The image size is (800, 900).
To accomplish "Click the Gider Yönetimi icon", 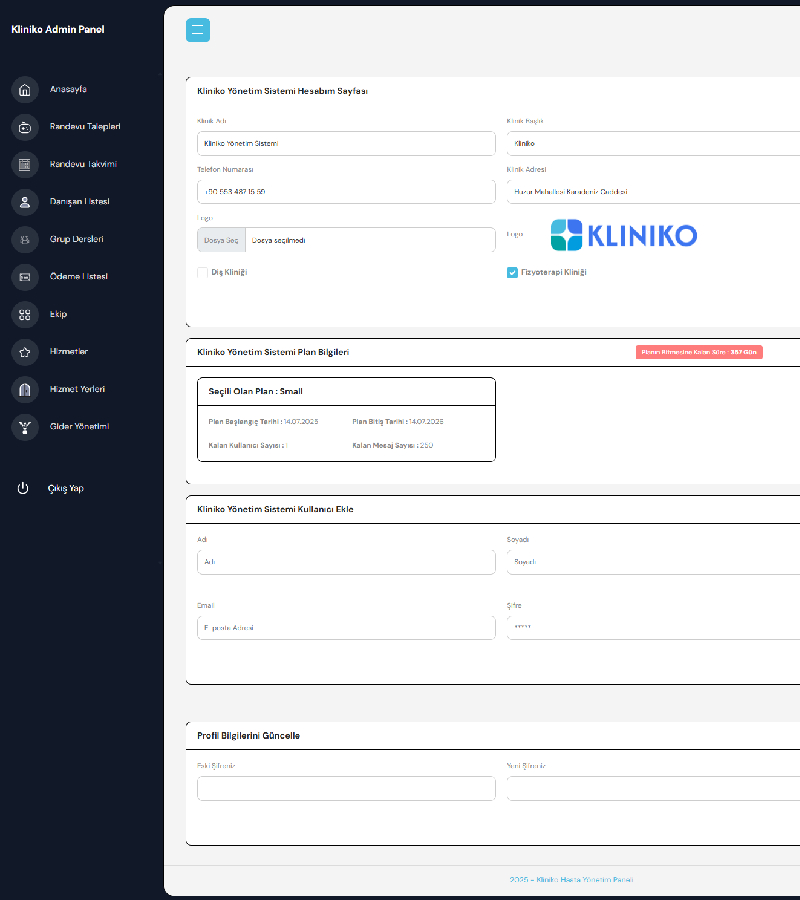I will point(25,427).
